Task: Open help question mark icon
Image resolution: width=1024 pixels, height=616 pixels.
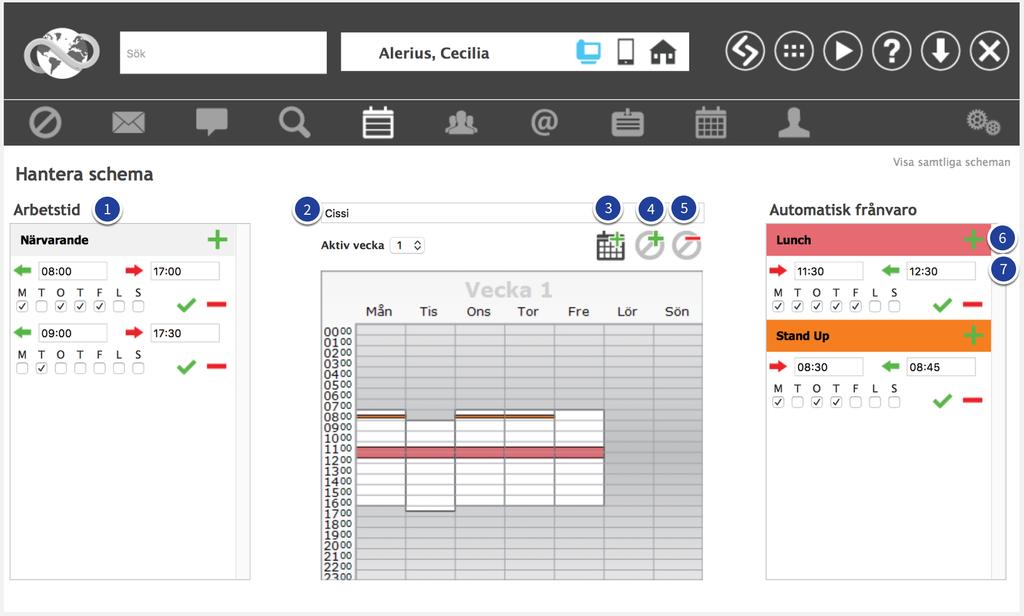Action: tap(891, 51)
